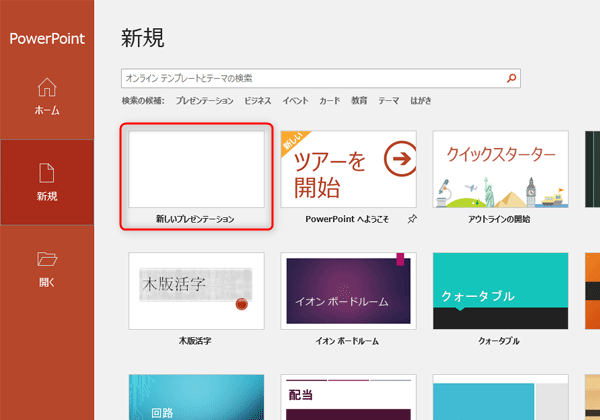Image resolution: width=600 pixels, height=420 pixels.
Task: Click the イオン ボードルーム caption below thumbnail
Action: pyautogui.click(x=347, y=341)
